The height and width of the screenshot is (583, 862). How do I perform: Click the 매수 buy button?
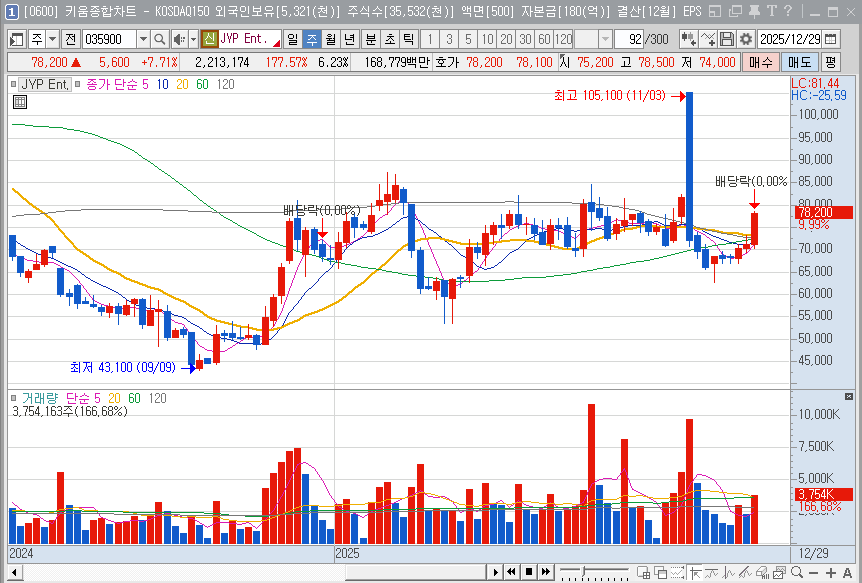point(760,62)
